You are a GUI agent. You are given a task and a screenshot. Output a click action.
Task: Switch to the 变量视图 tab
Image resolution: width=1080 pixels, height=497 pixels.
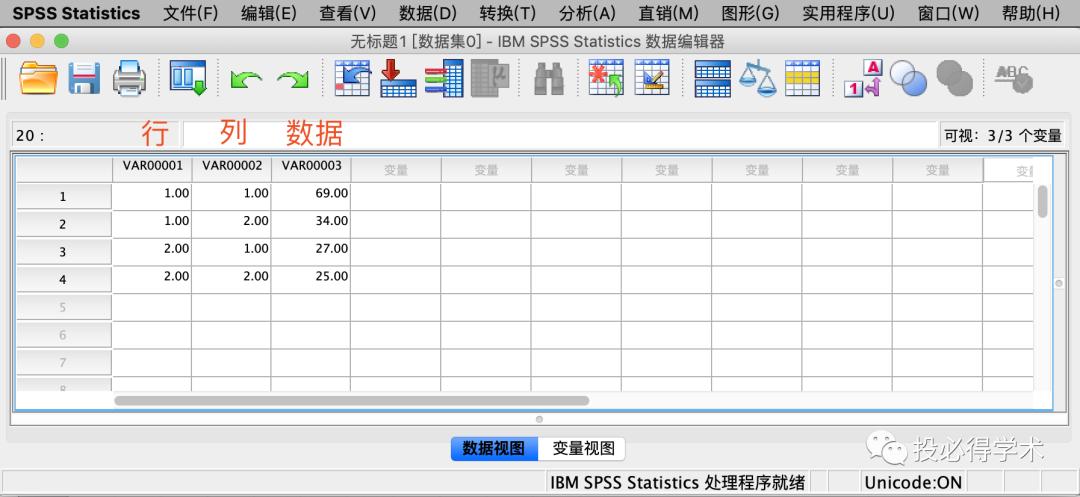583,449
